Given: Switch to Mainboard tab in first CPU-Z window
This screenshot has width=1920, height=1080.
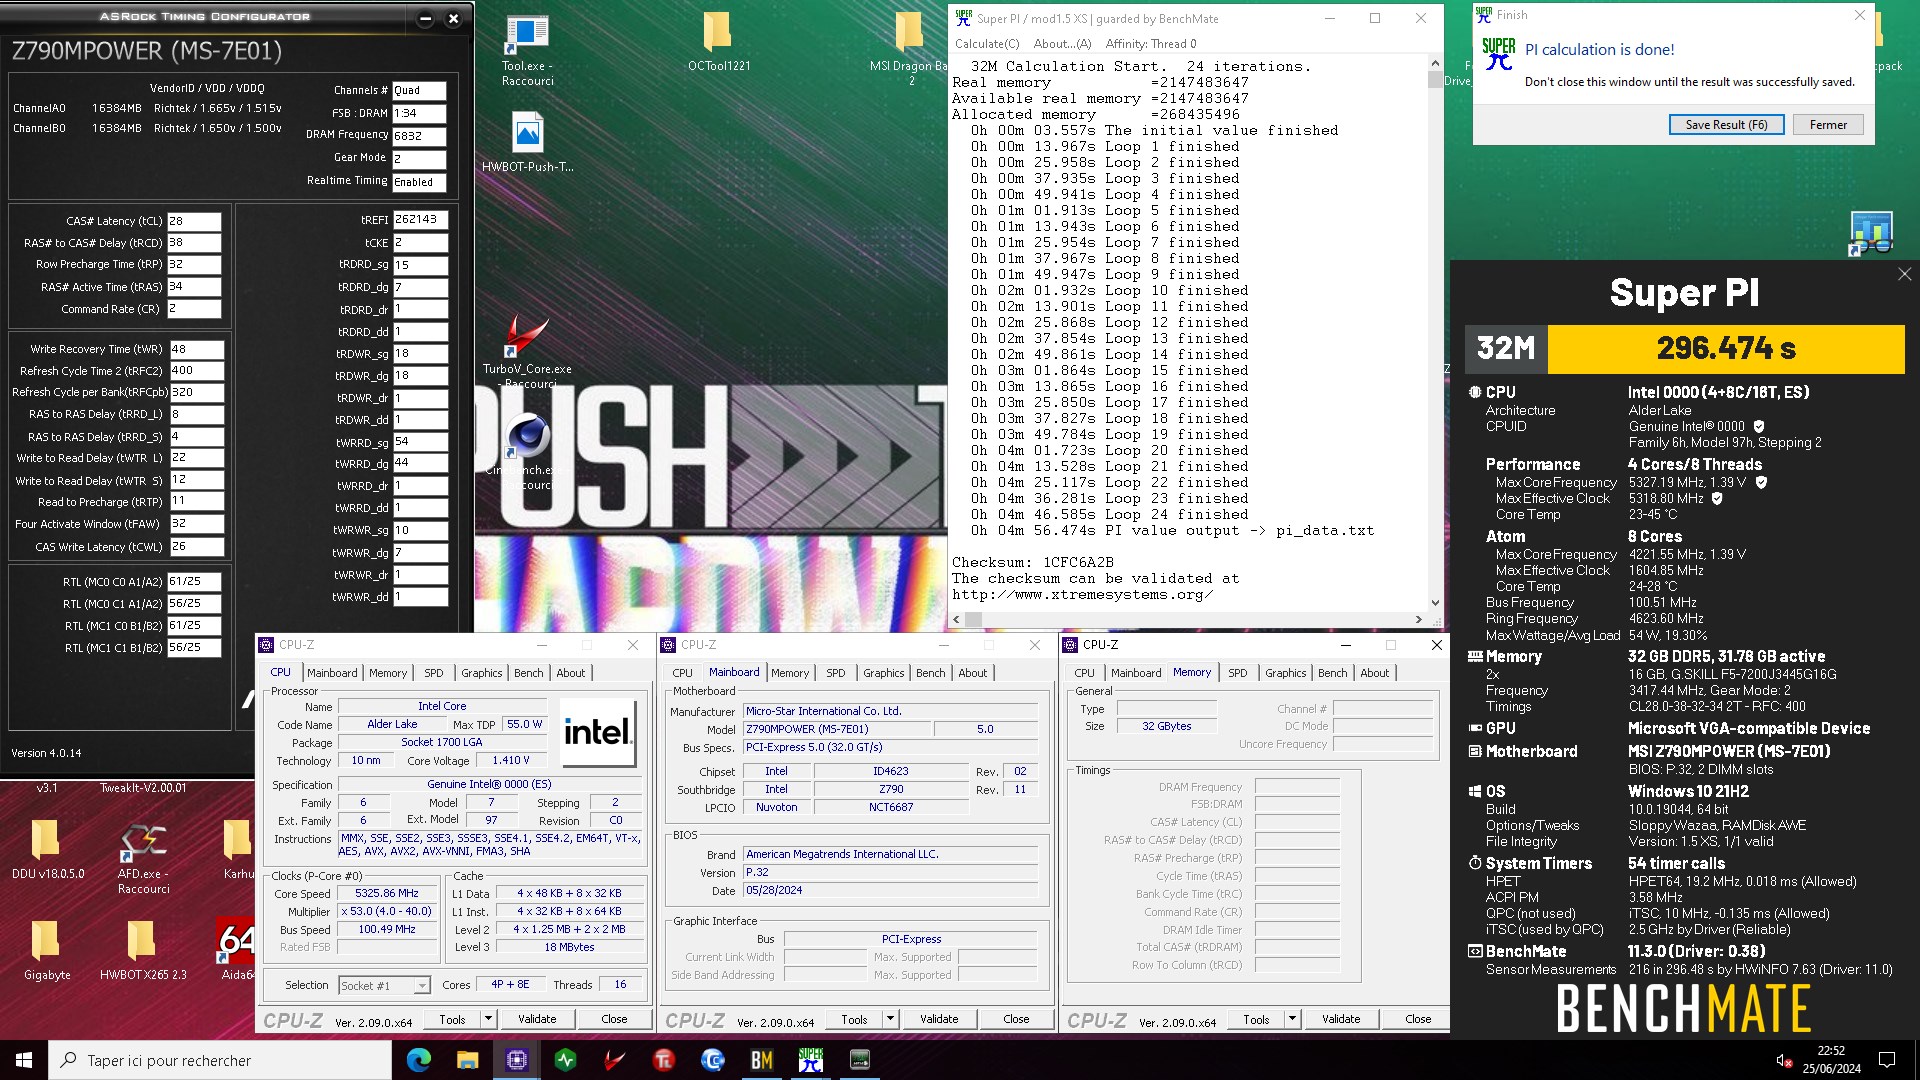Looking at the screenshot, I should [332, 673].
